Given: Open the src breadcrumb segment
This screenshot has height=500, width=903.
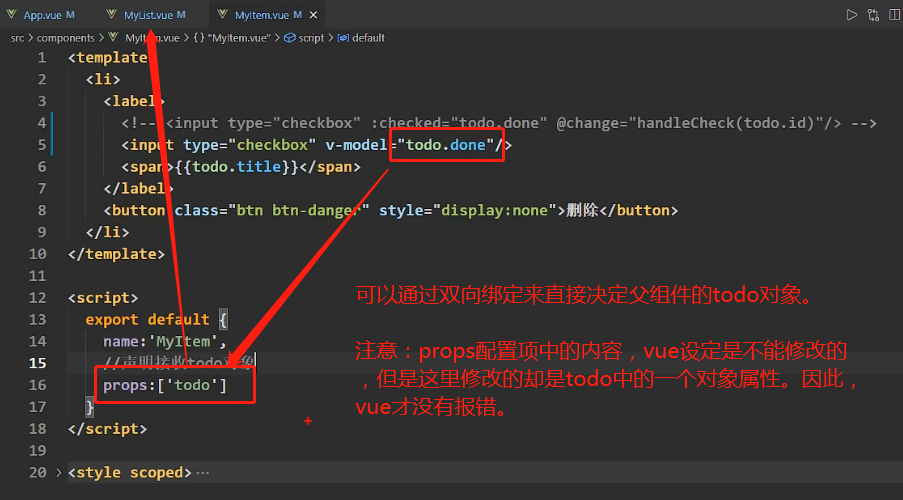Looking at the screenshot, I should click(17, 38).
